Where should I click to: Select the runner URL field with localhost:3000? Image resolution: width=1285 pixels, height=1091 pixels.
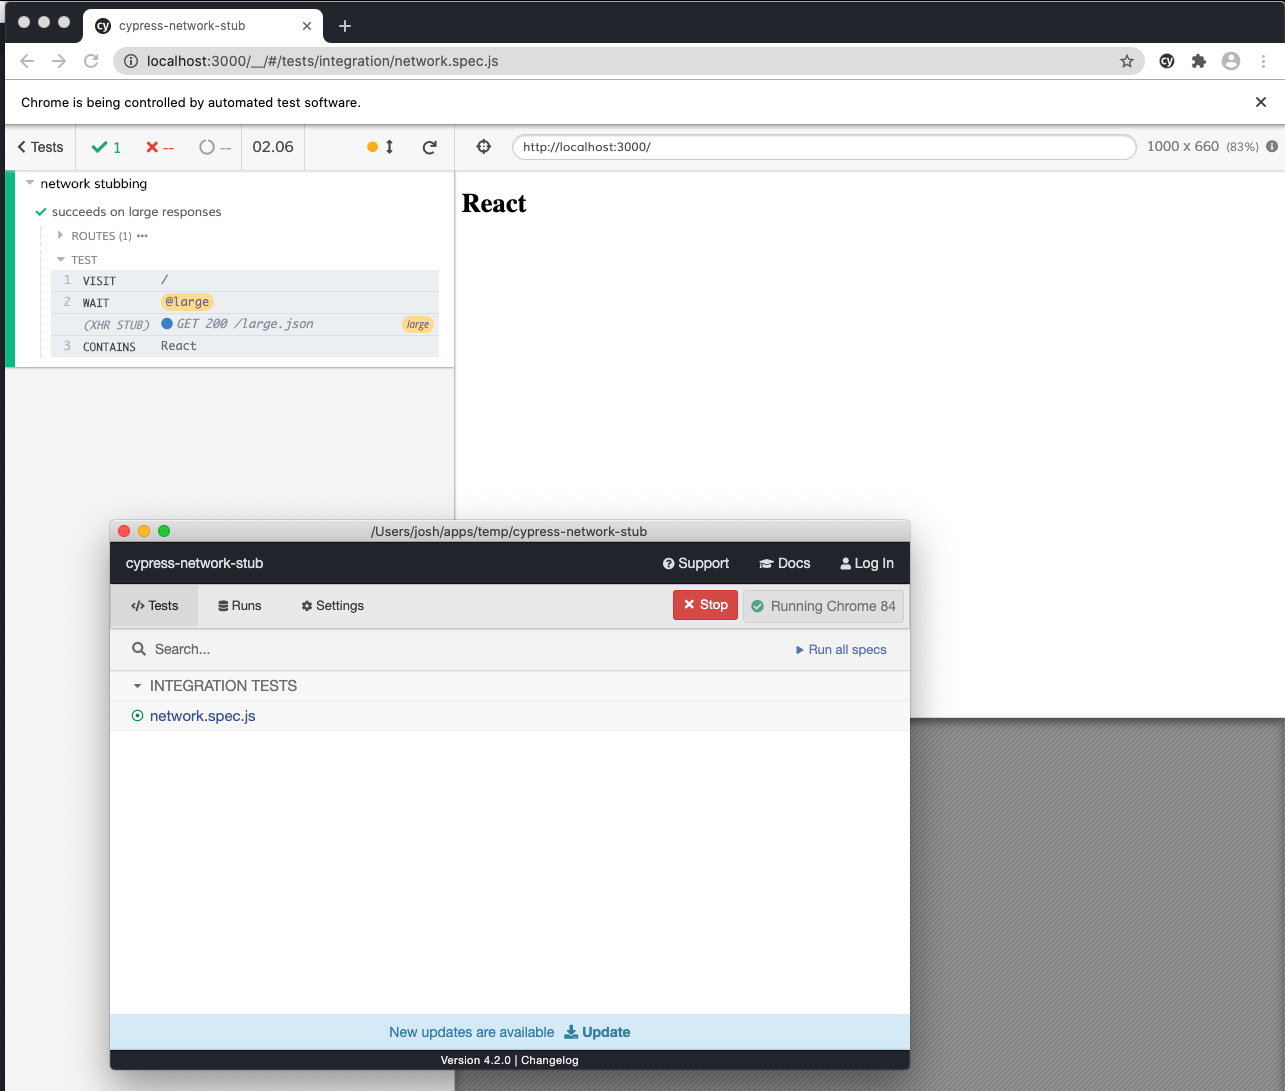coord(824,147)
